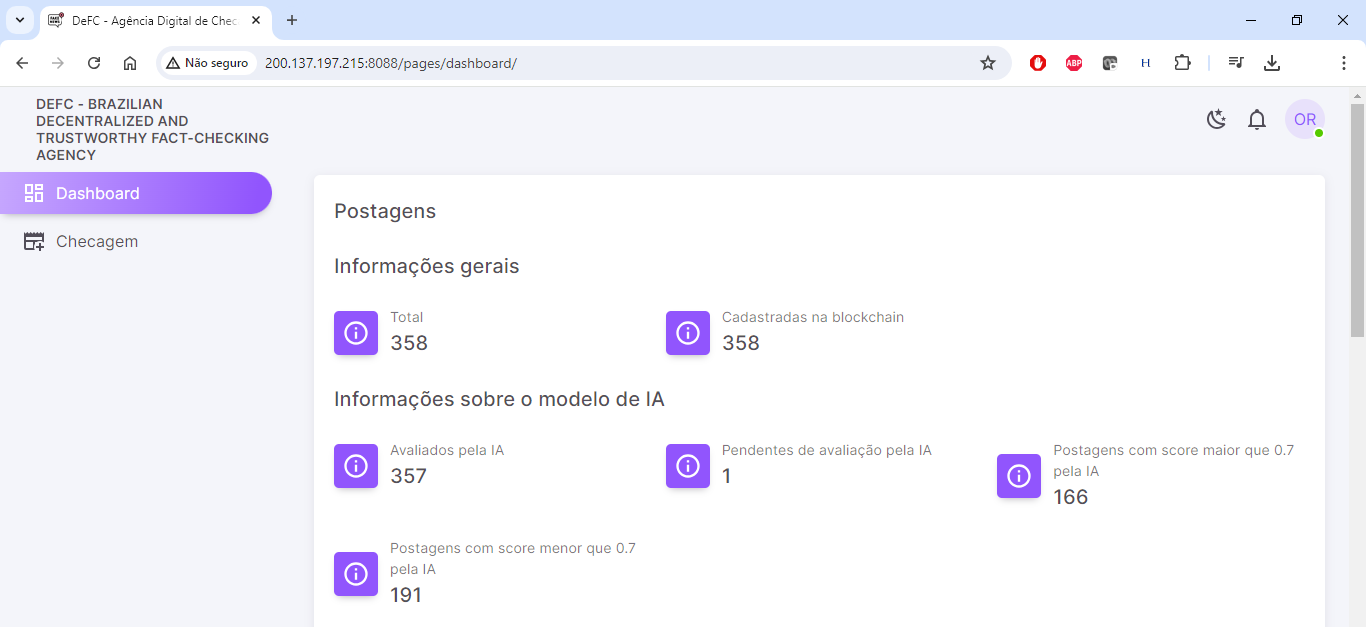Click the page vertical scrollbar
The image size is (1368, 627).
(x=1357, y=220)
